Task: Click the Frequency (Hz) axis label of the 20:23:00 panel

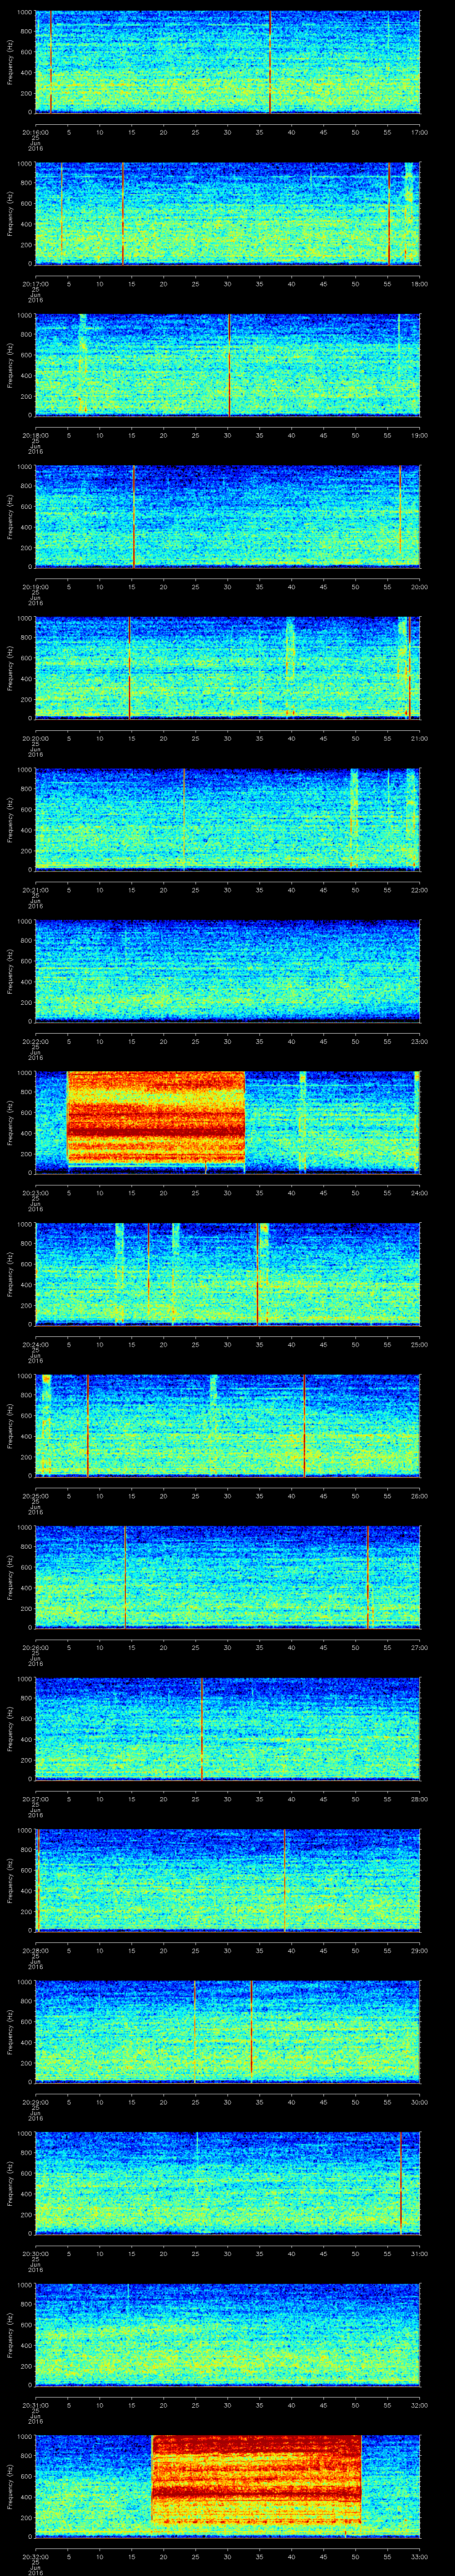Action: [10, 1123]
